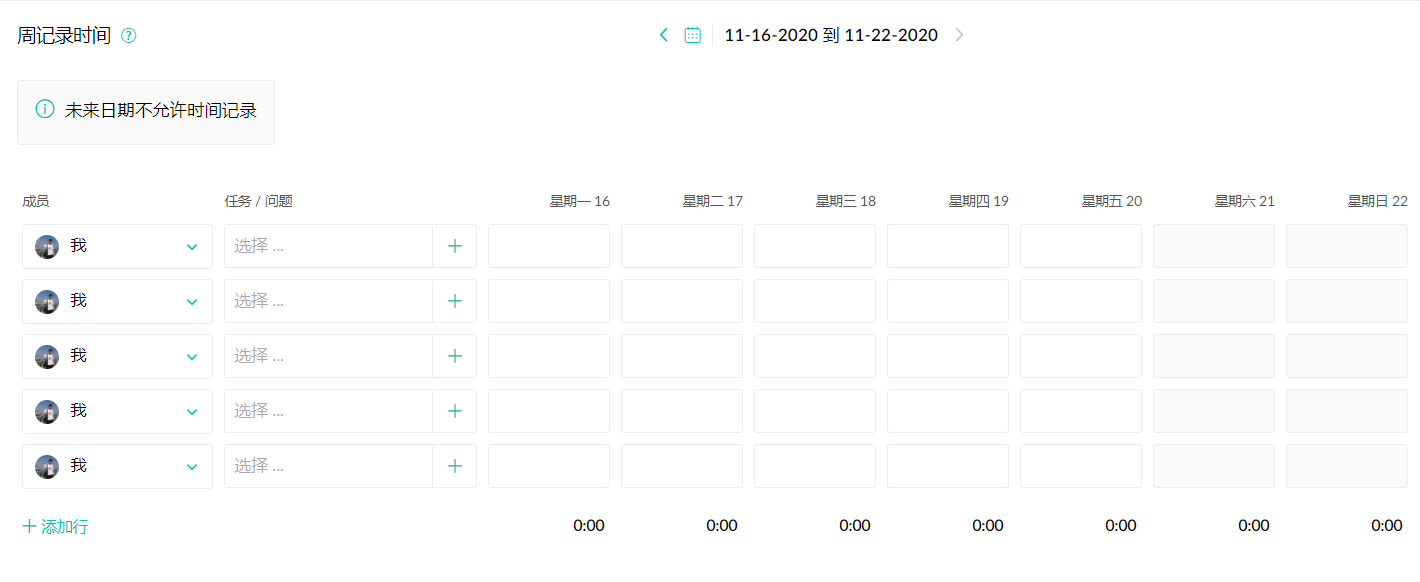Click the plus icon in second task row
This screenshot has width=1420, height=582.
(x=455, y=301)
